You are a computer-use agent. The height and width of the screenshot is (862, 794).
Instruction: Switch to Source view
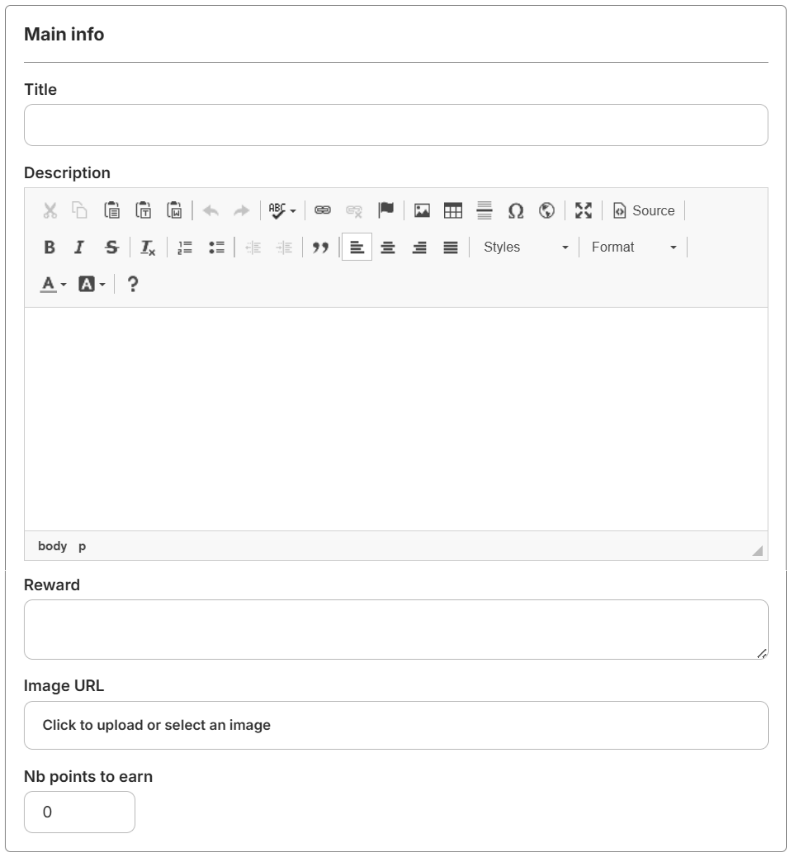[x=644, y=211]
